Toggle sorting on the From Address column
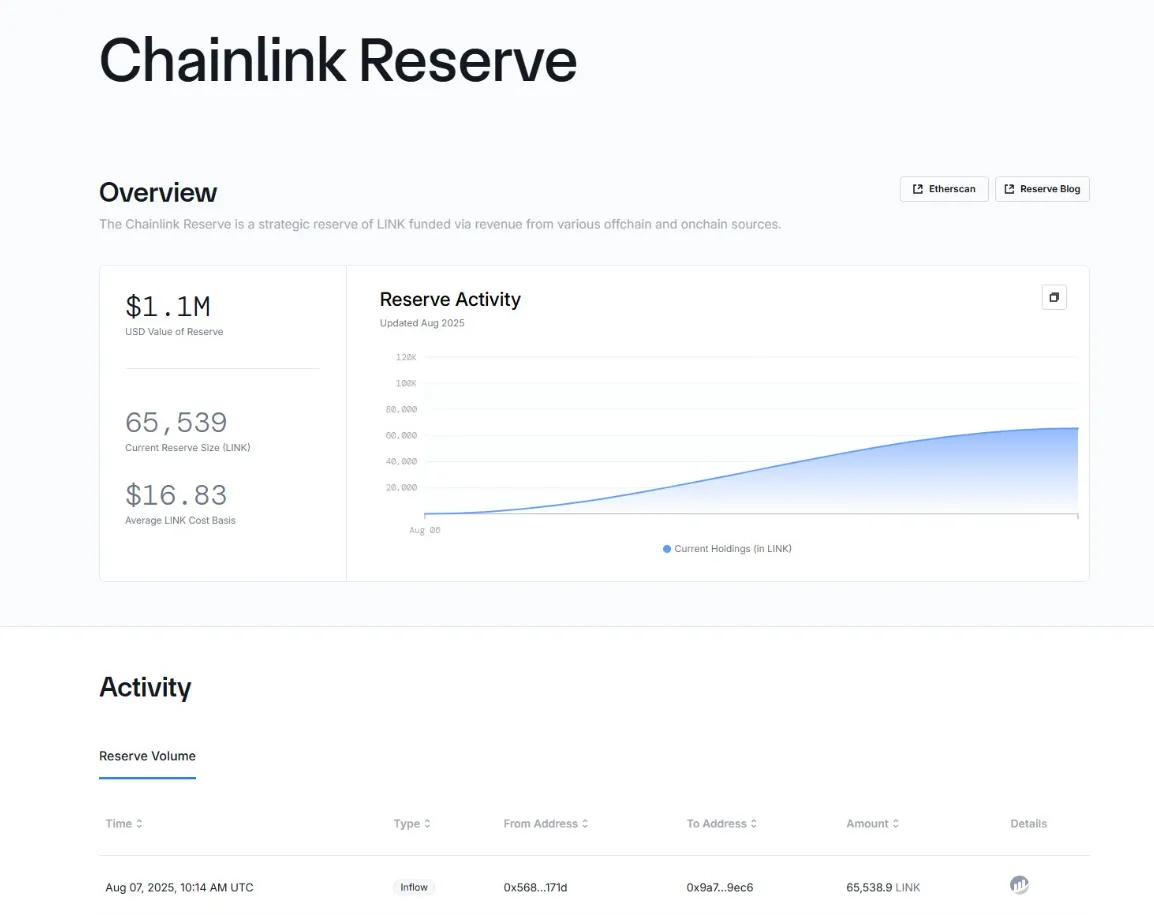Viewport: 1154px width, 915px height. 585,823
